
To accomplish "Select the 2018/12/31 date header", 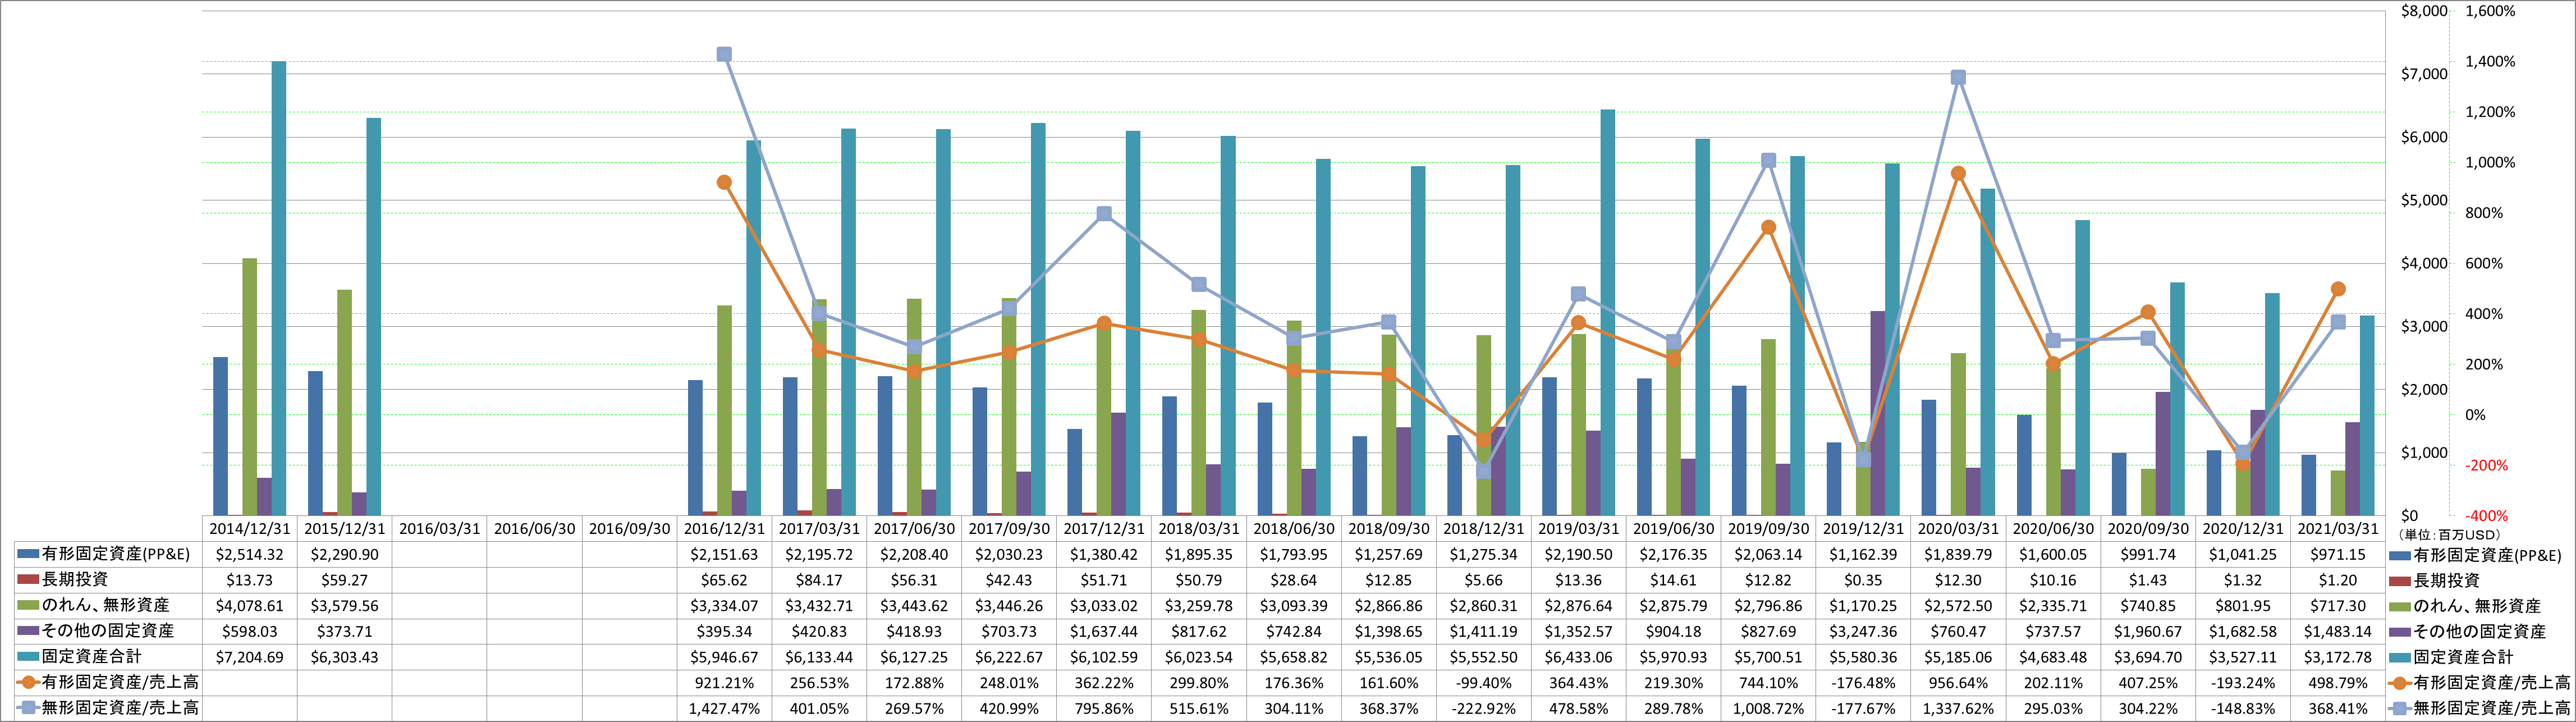I will coord(1483,529).
